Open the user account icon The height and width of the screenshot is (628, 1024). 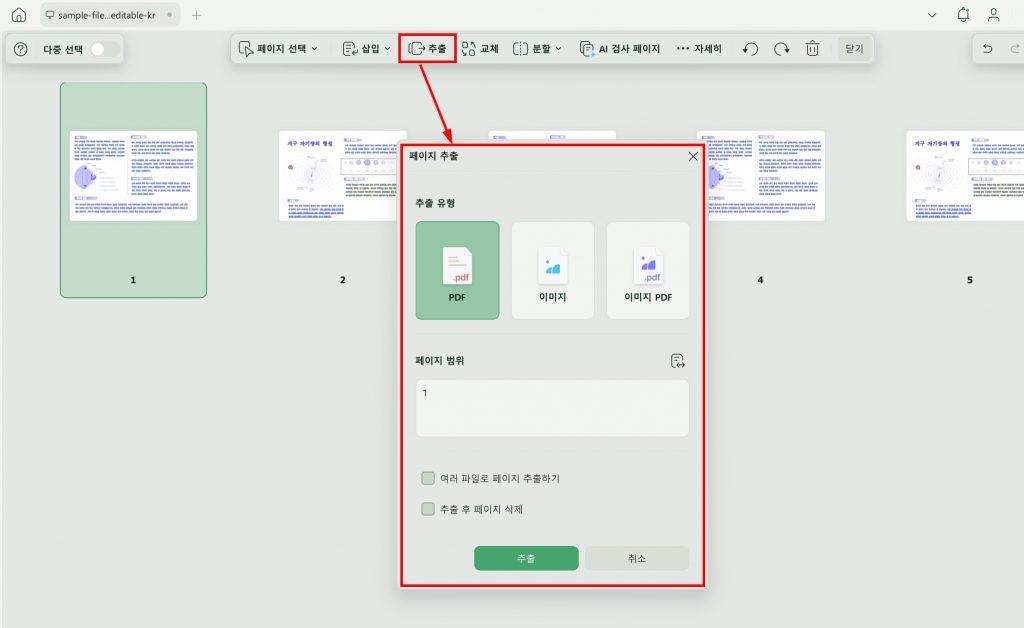(x=993, y=15)
